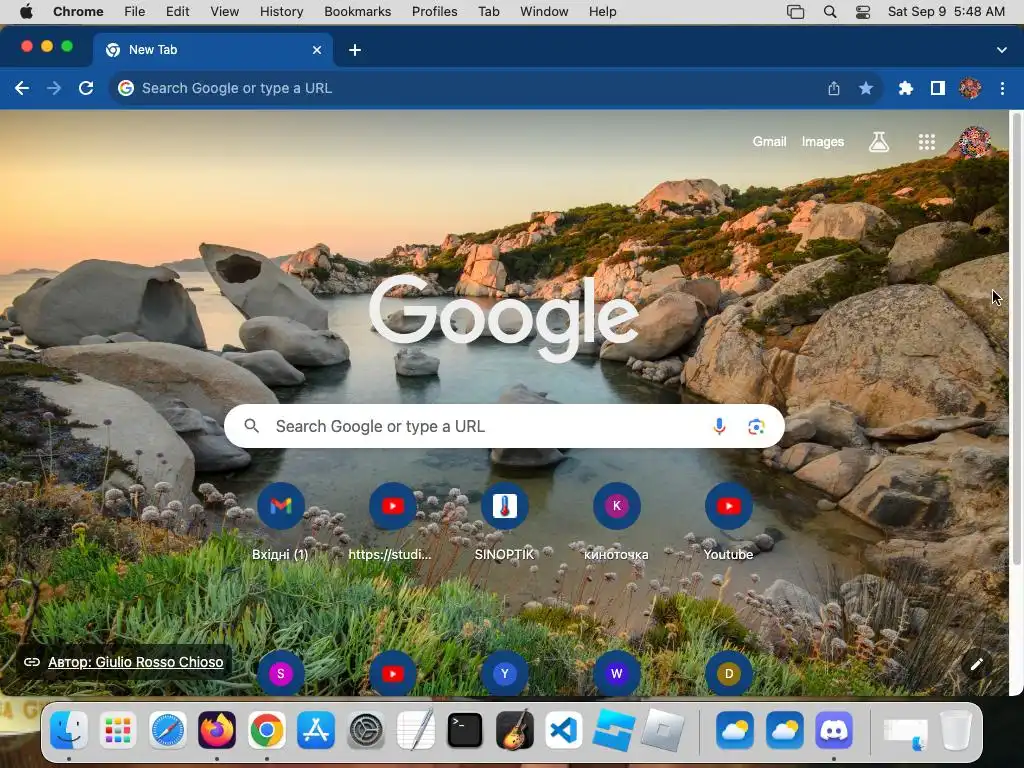Screen dimensions: 1024x768
Task: Open the shortcut with letter Y
Action: pyautogui.click(x=504, y=673)
